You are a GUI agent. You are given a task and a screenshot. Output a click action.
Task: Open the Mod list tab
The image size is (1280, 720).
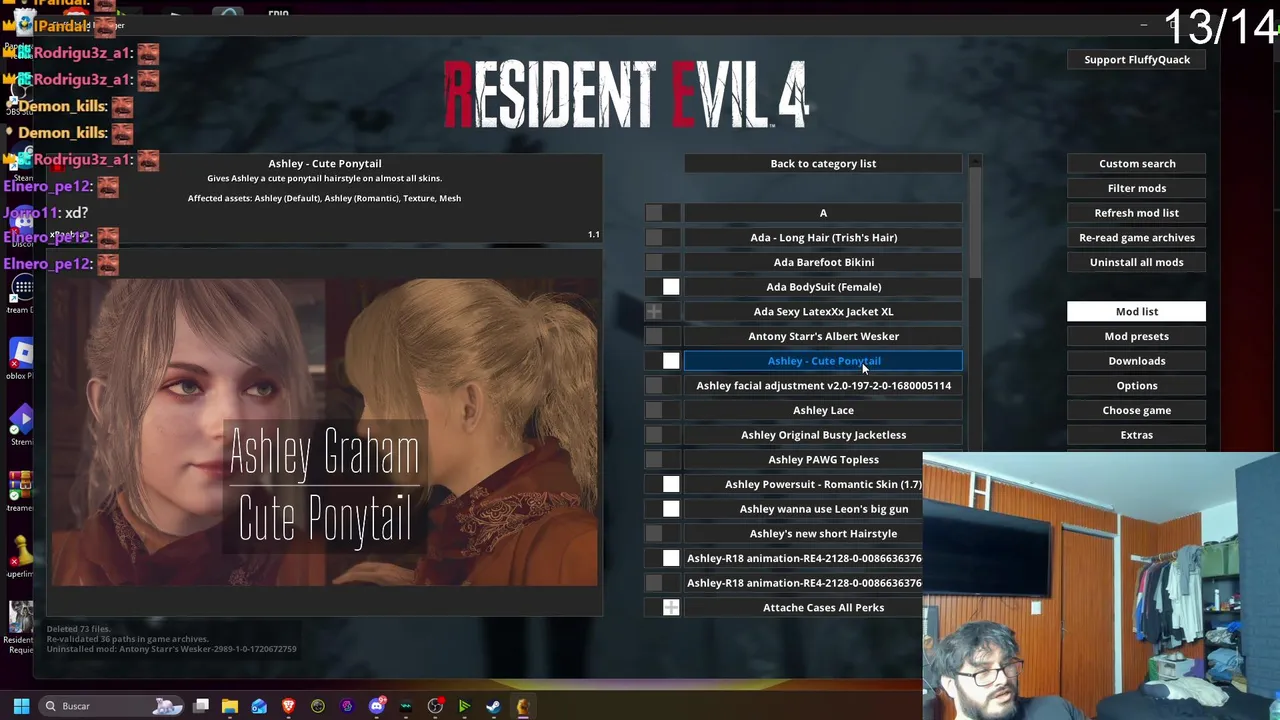click(1136, 312)
